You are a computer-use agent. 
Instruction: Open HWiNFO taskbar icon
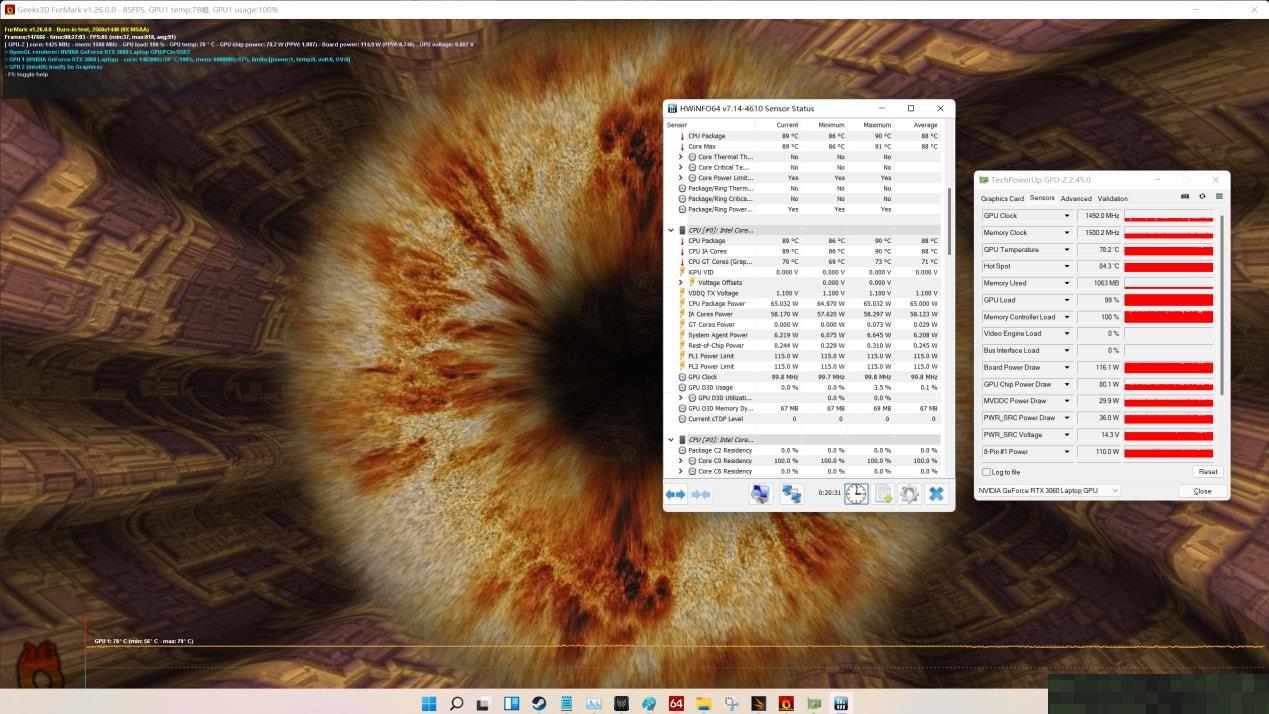click(841, 703)
